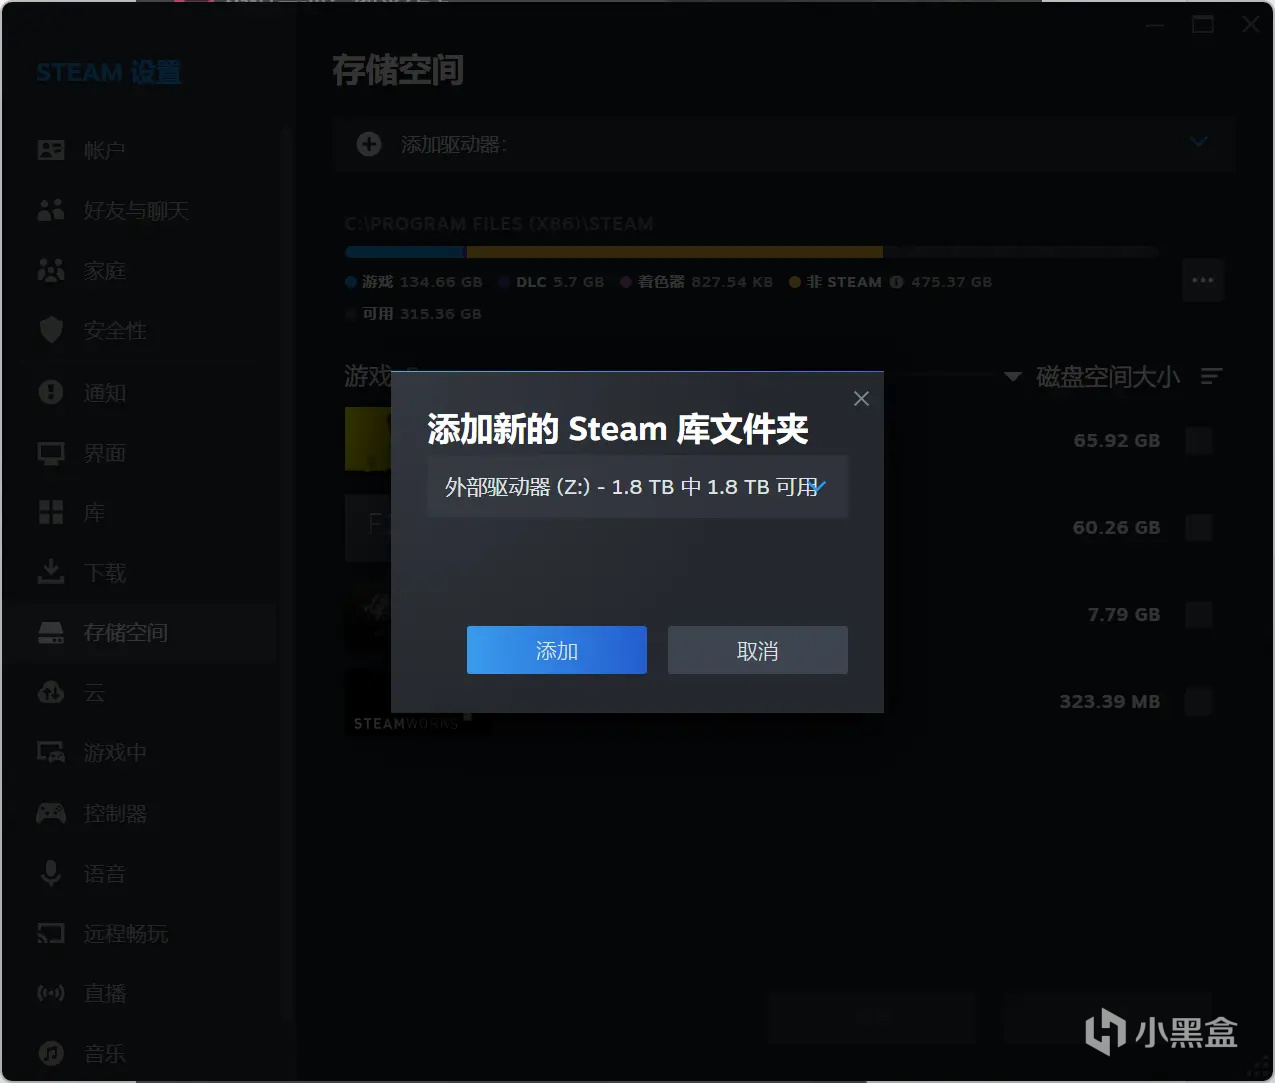Viewport: 1275px width, 1083px height.
Task: Click the 可用 315.36 GB legend entry
Action: coord(414,314)
